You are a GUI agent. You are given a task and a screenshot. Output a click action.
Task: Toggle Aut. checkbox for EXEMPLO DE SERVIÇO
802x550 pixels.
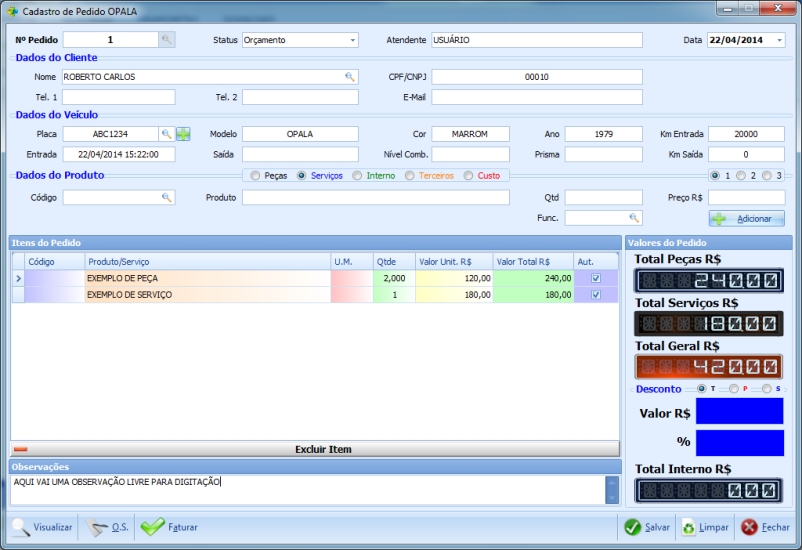click(x=596, y=295)
